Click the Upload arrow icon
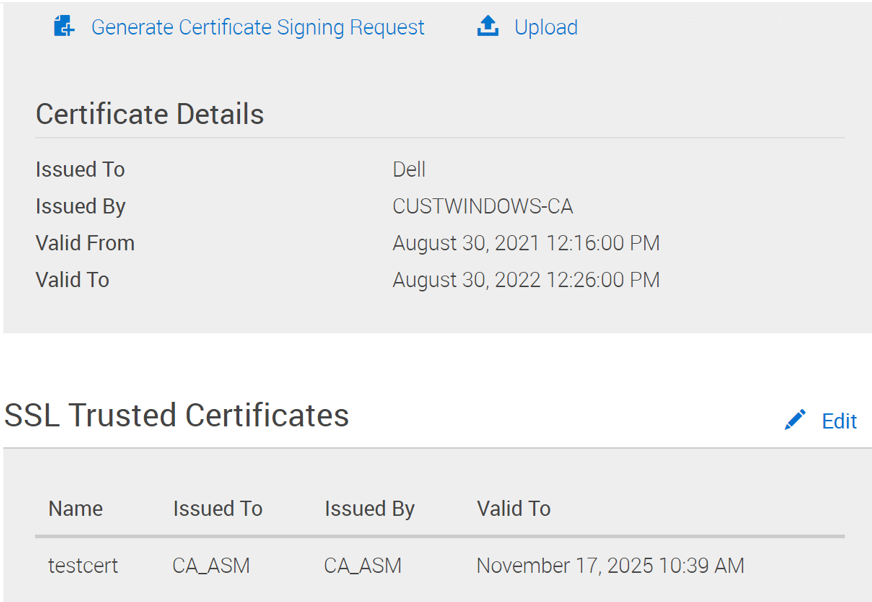The height and width of the screenshot is (602, 872). [x=487, y=26]
